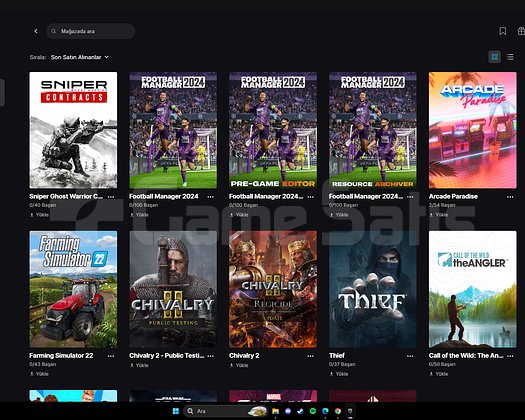Click Yükle under Thief
Viewport: 525px width, 420px height.
coord(339,374)
